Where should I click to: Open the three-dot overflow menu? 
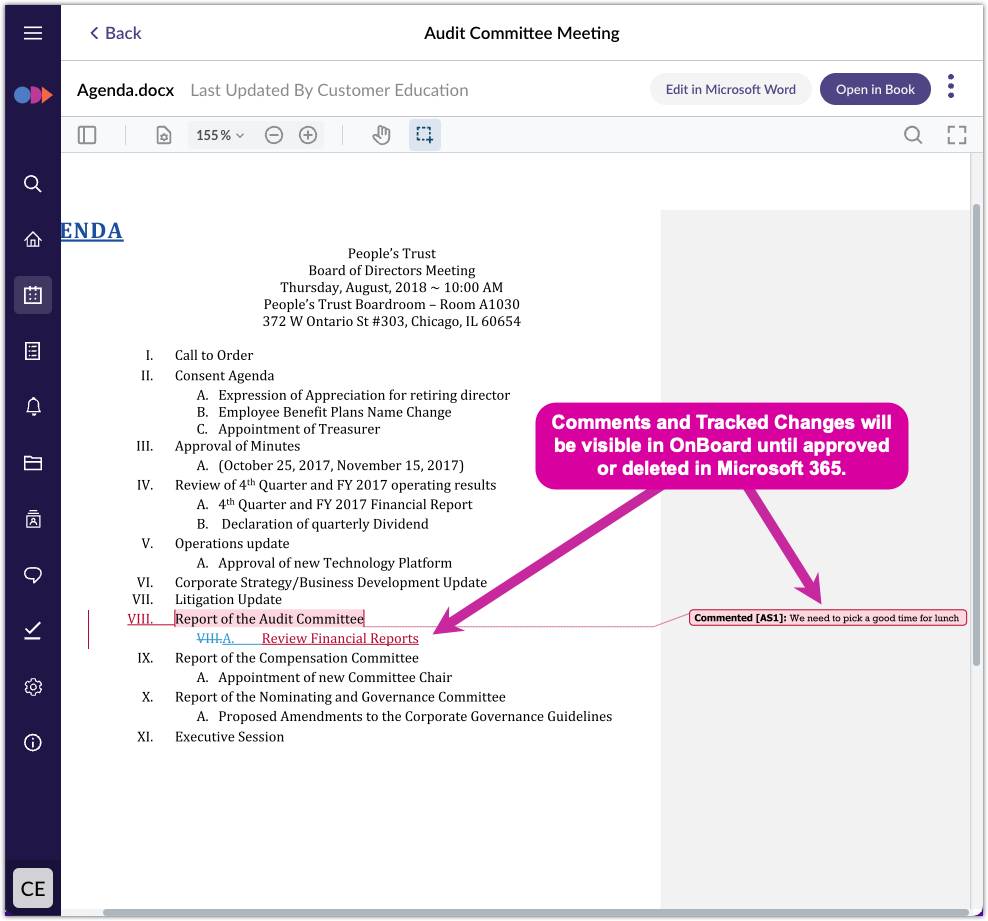(950, 87)
